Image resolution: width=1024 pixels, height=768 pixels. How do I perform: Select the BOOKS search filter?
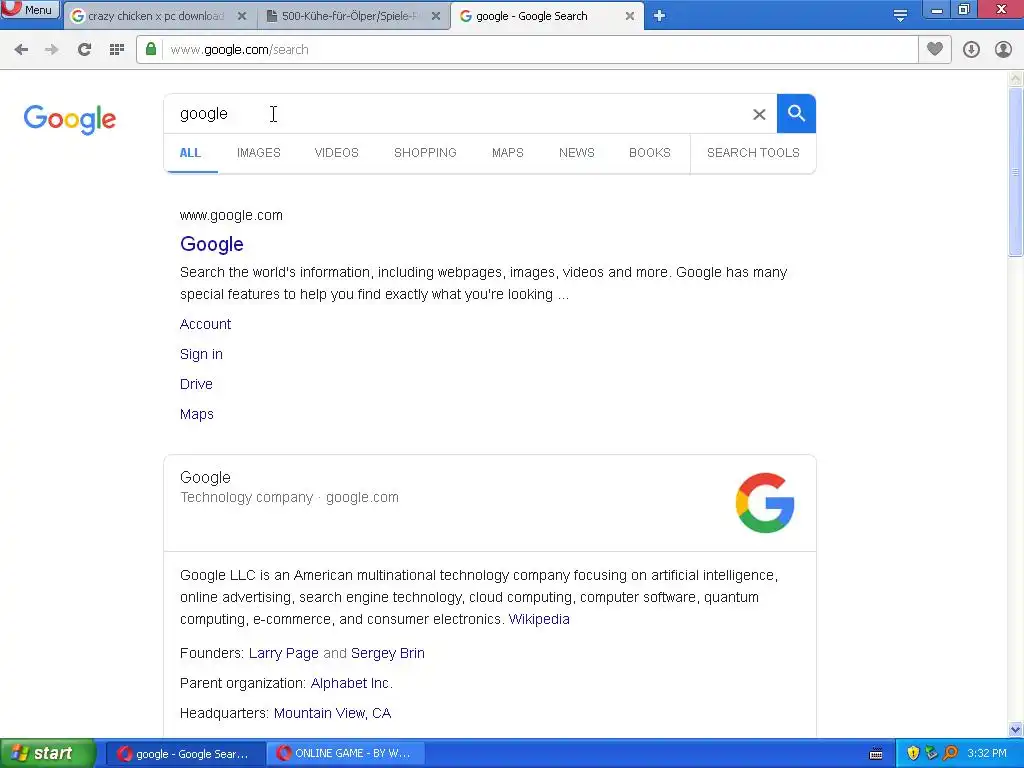pyautogui.click(x=650, y=153)
